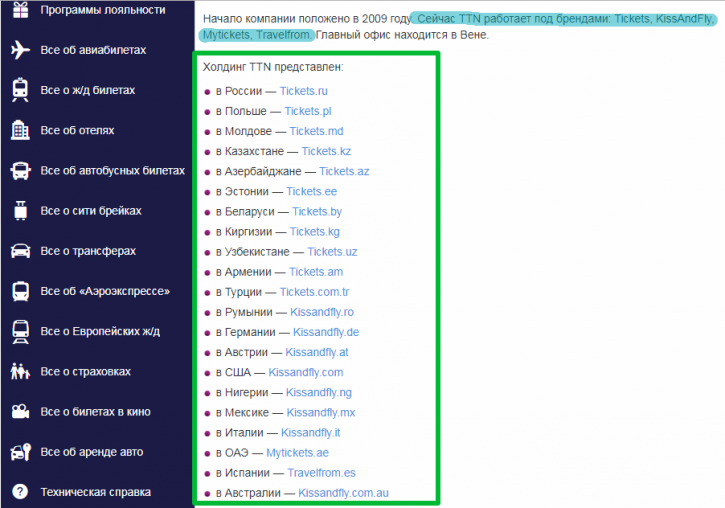This screenshot has height=508, width=725.
Task: Open 'Все об отелях' section
Action: tap(77, 130)
